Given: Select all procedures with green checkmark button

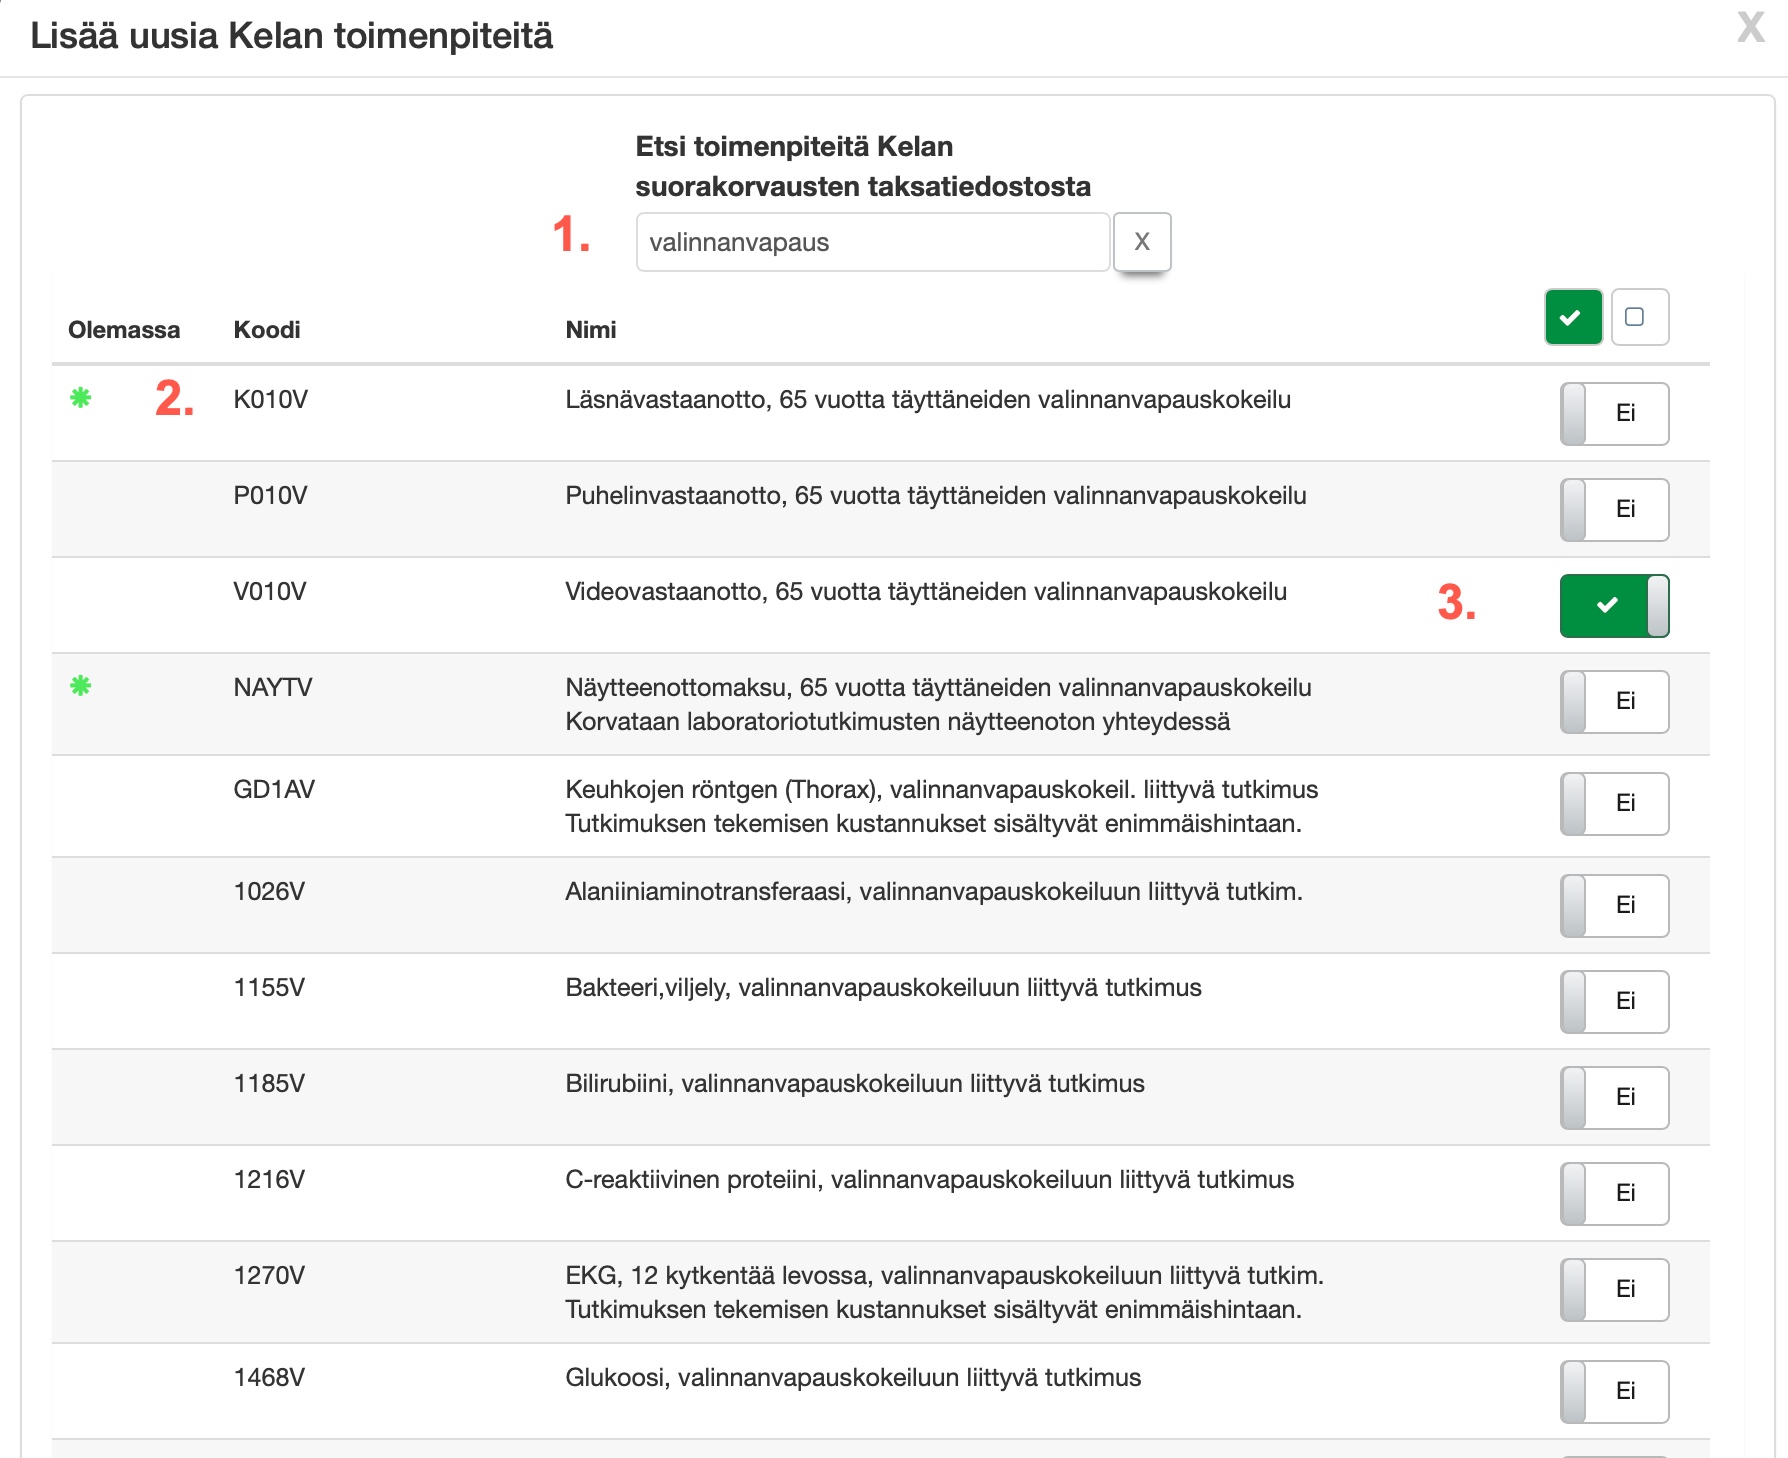Looking at the screenshot, I should [x=1572, y=317].
